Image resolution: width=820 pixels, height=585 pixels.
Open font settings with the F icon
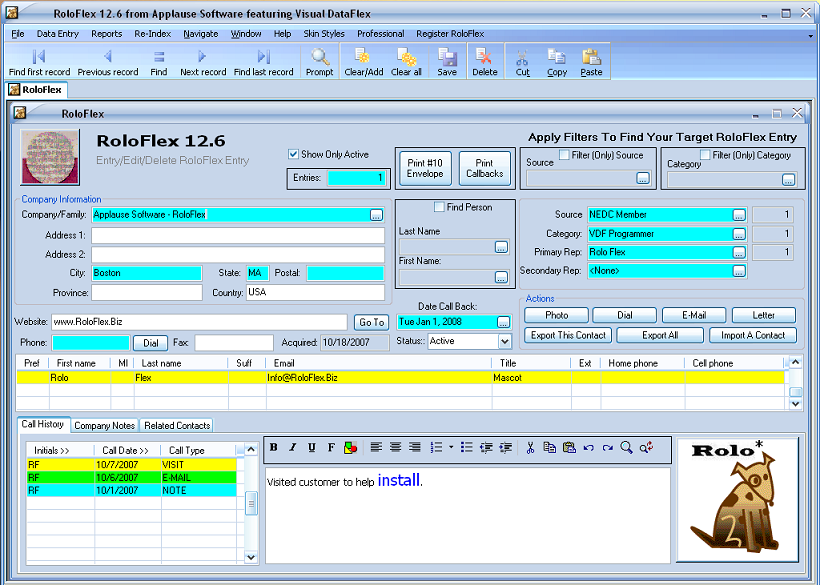click(x=331, y=448)
